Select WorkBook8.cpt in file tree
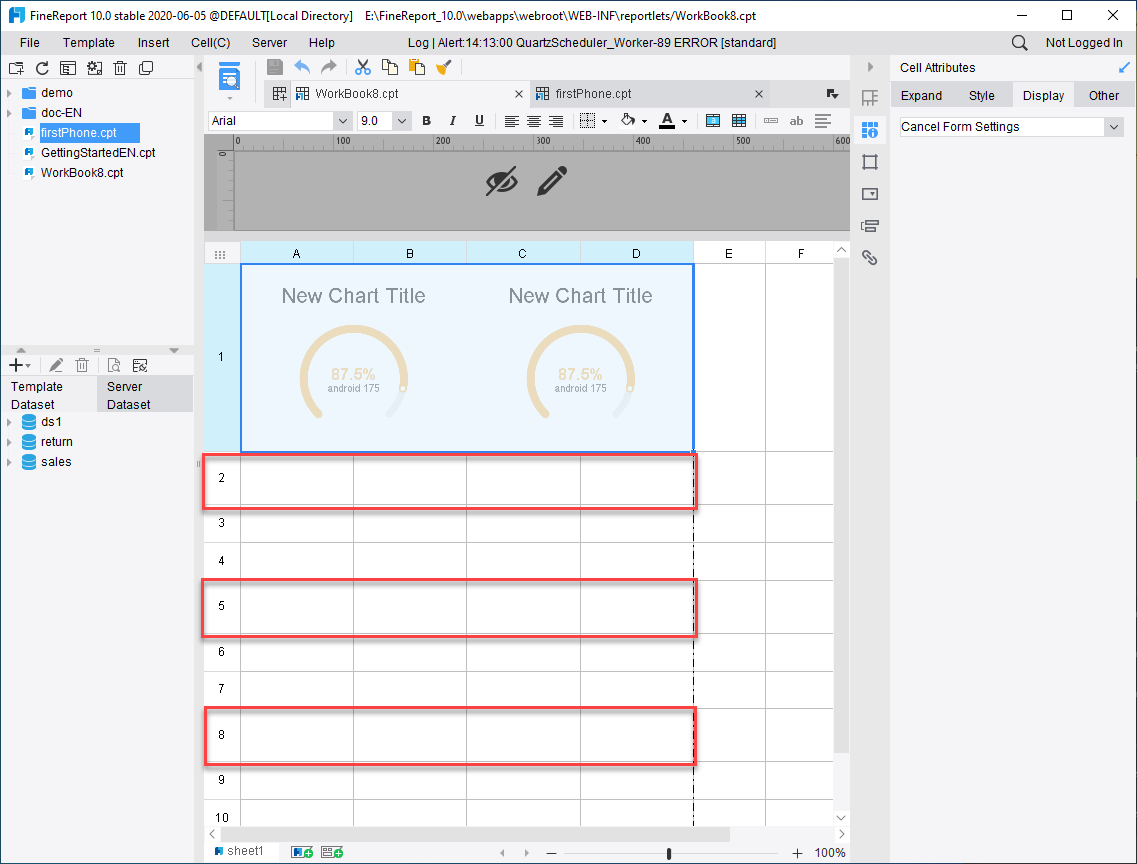The image size is (1137, 864). pos(82,173)
